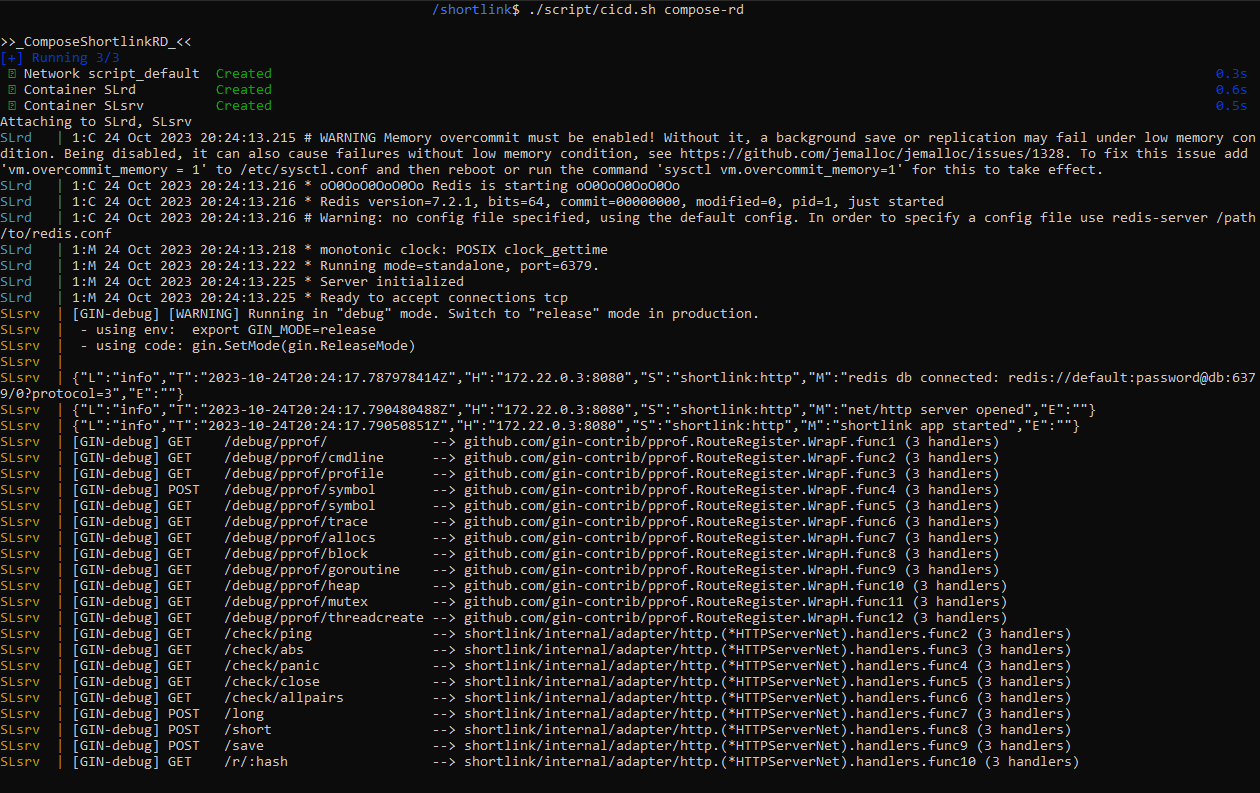Click the /debug/pprof/cmdline route
The height and width of the screenshot is (793, 1260).
(304, 458)
